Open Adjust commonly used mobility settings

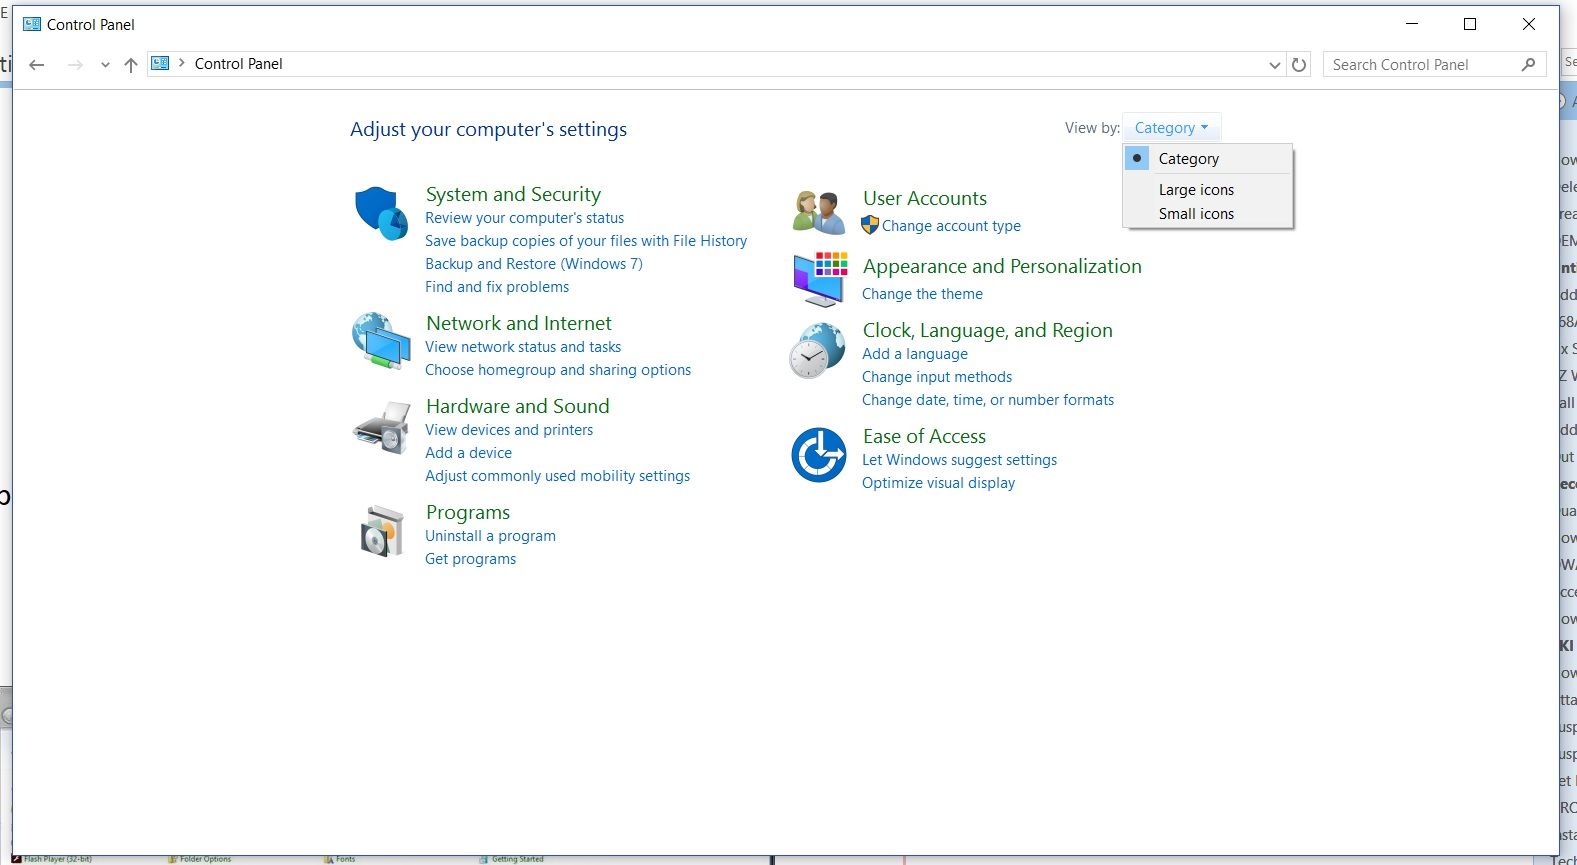coord(557,476)
